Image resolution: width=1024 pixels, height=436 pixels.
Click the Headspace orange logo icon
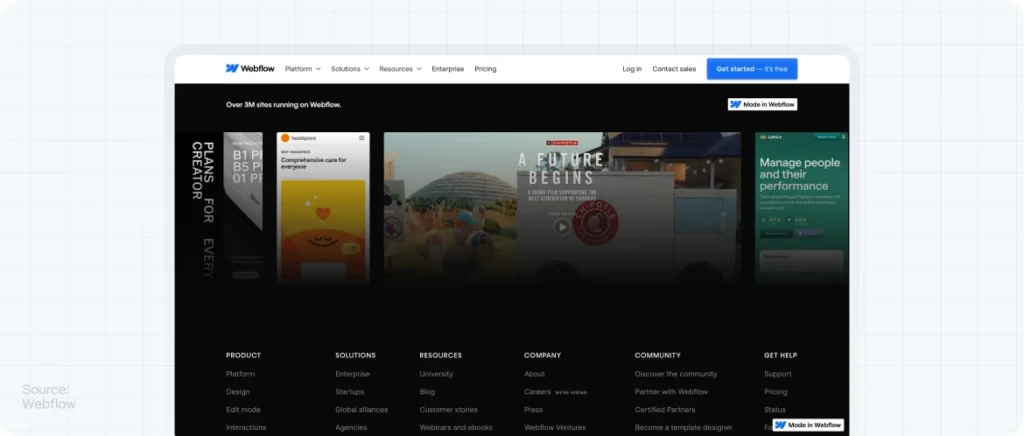coord(285,138)
